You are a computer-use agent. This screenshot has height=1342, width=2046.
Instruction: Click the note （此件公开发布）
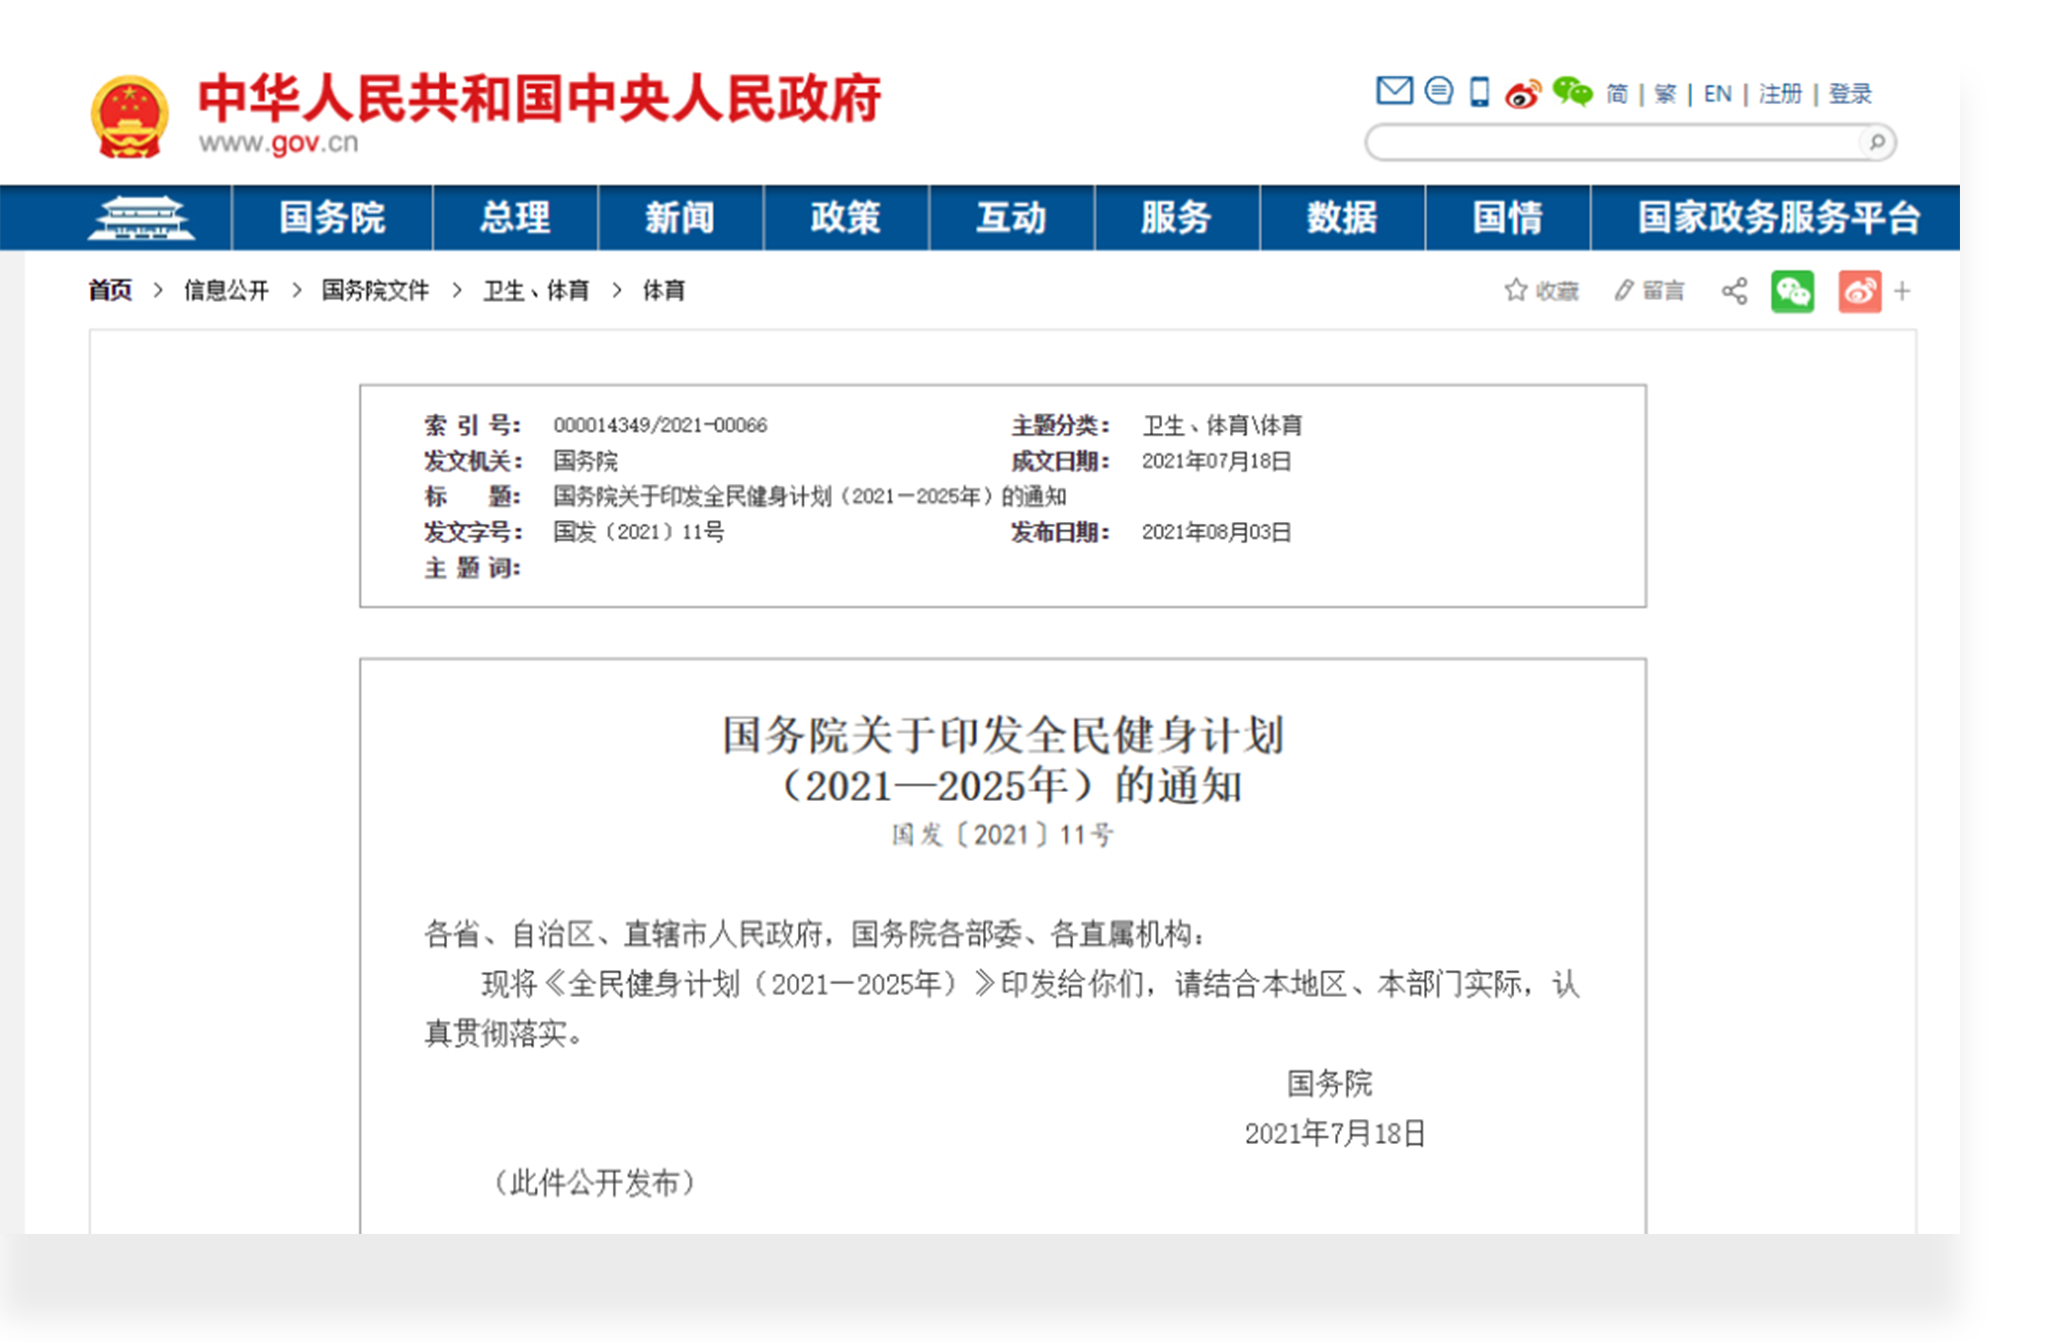tap(595, 1183)
